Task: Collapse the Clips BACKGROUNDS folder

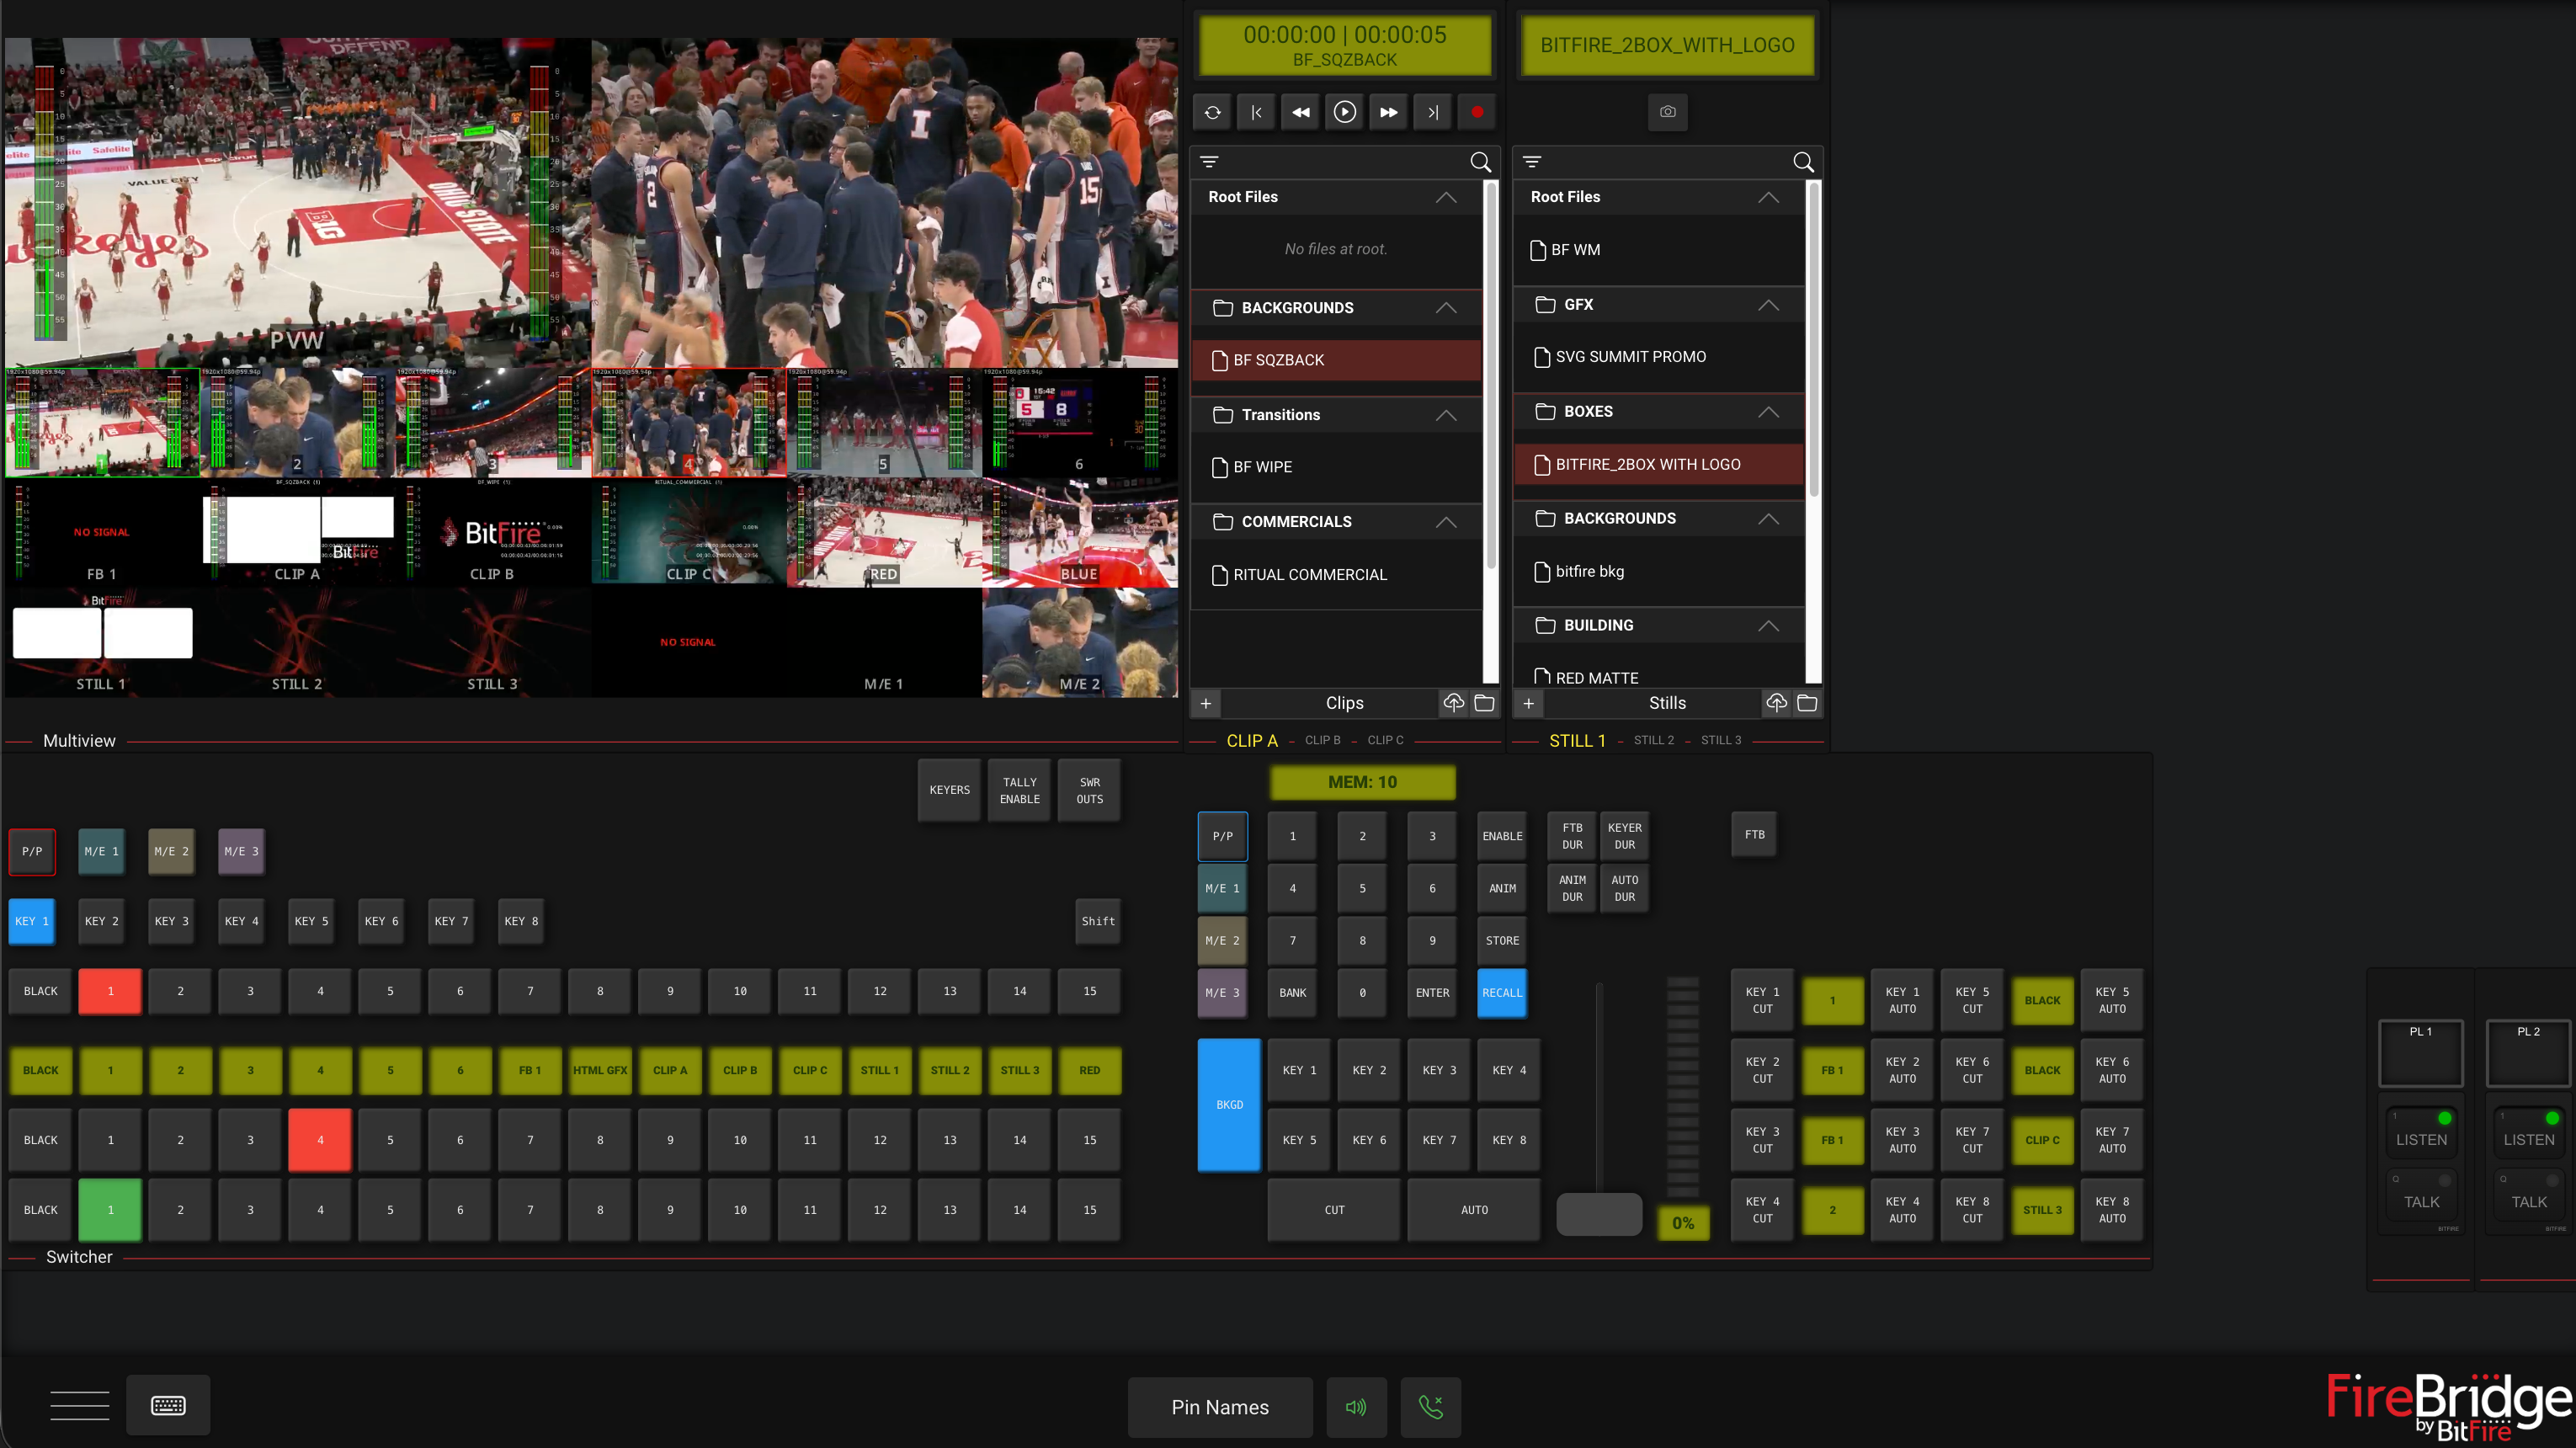Action: click(1446, 308)
